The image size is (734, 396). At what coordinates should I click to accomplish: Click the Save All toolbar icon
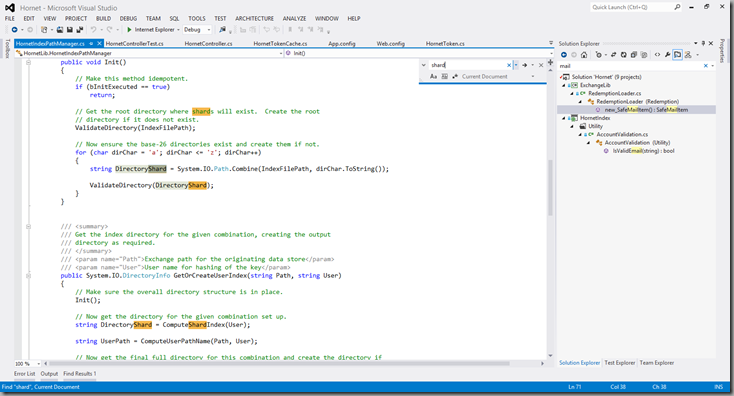80,29
